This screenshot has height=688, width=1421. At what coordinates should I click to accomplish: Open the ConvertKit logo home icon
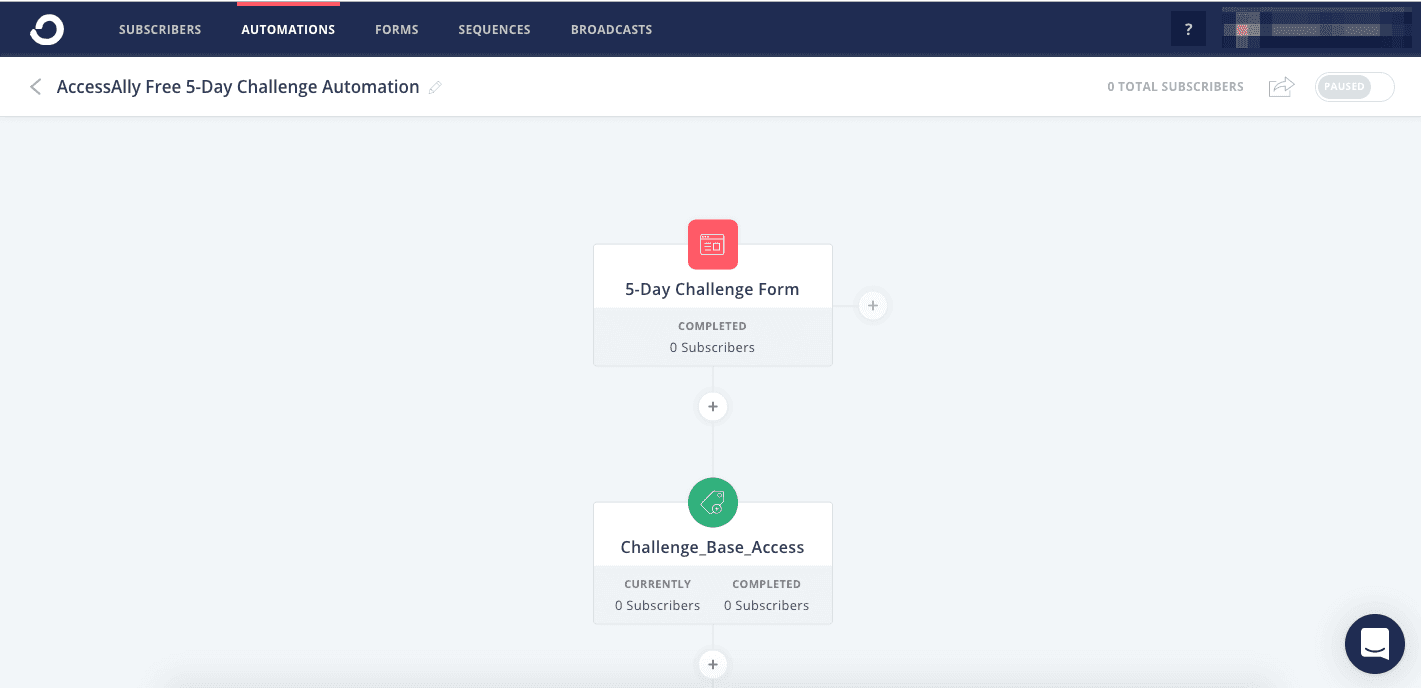point(47,30)
